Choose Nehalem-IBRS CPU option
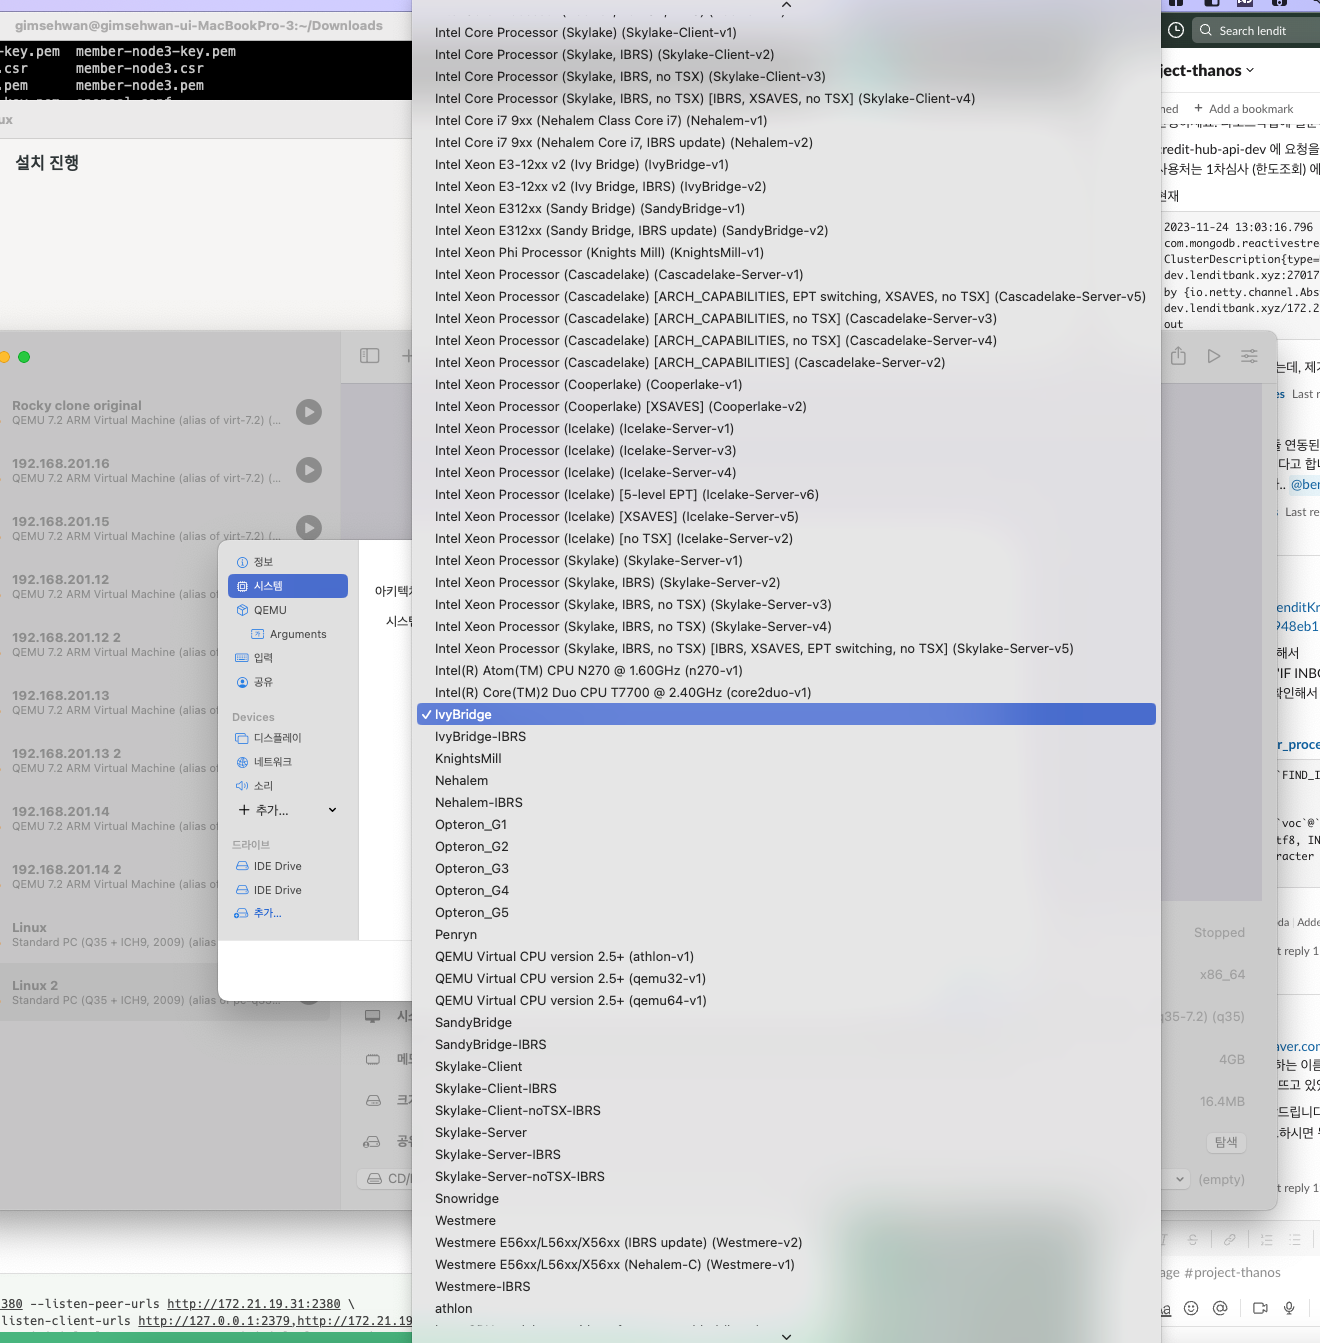The image size is (1320, 1343). [786, 802]
